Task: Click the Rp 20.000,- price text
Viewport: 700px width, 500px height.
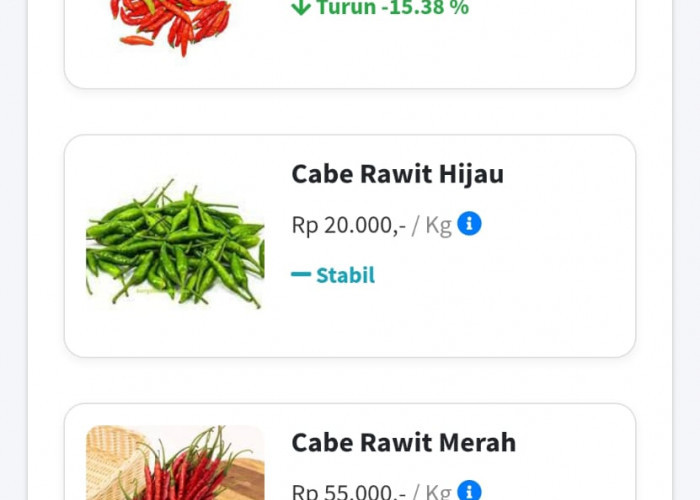Action: point(348,225)
